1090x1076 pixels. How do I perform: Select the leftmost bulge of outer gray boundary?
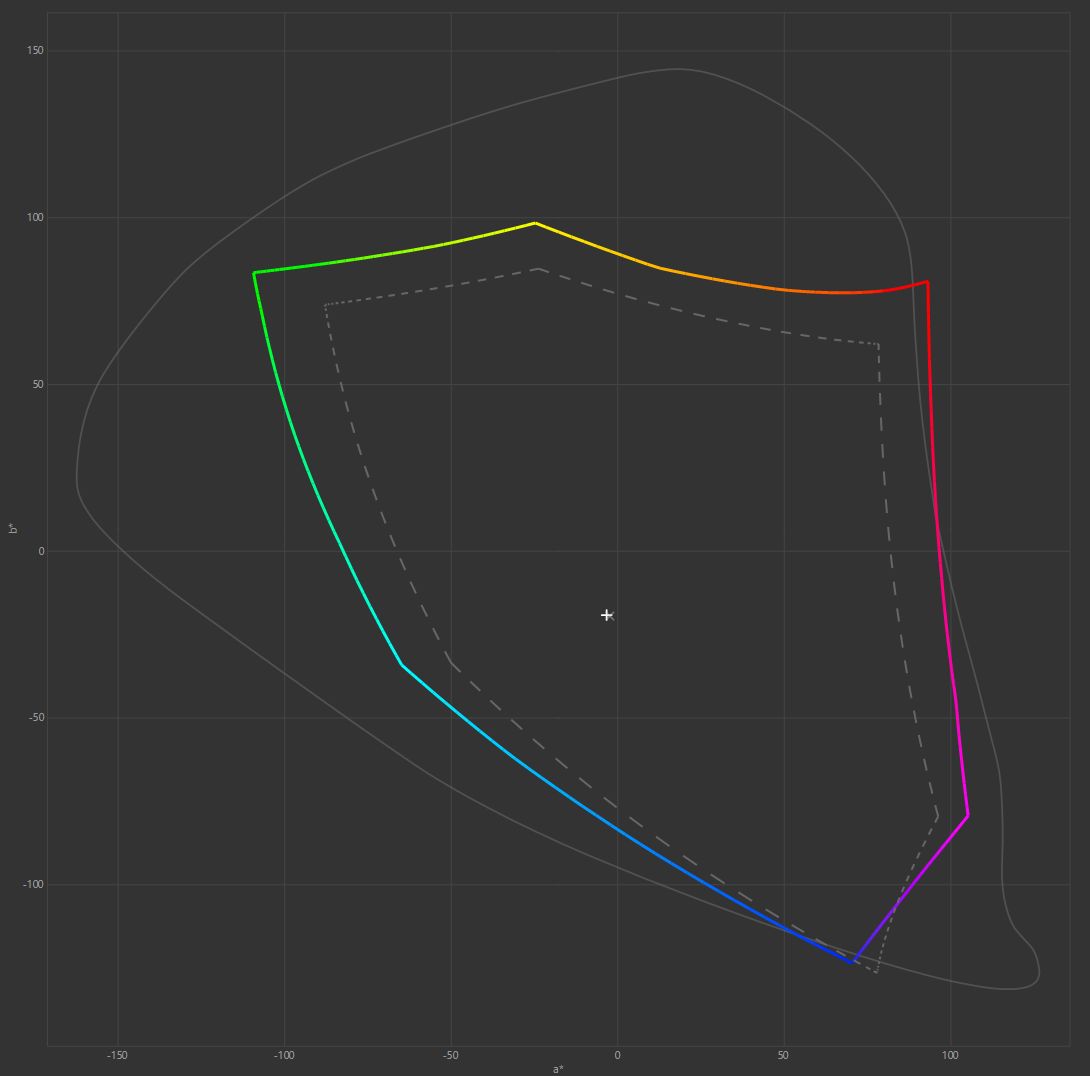pyautogui.click(x=77, y=480)
